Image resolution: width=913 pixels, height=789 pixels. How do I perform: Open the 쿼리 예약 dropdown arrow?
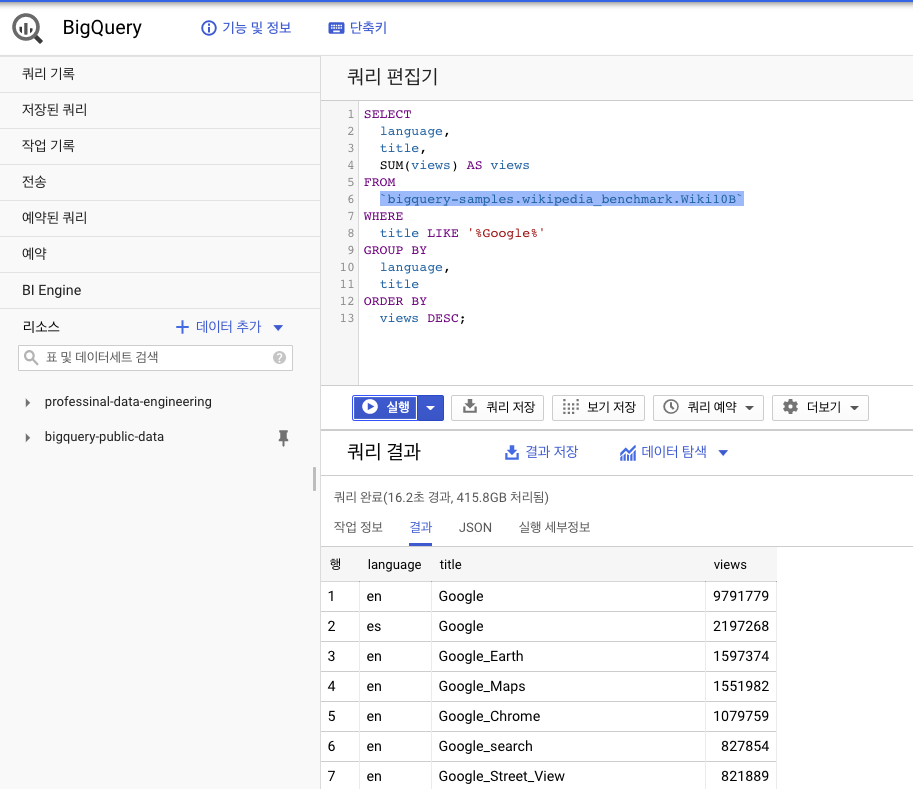(749, 408)
